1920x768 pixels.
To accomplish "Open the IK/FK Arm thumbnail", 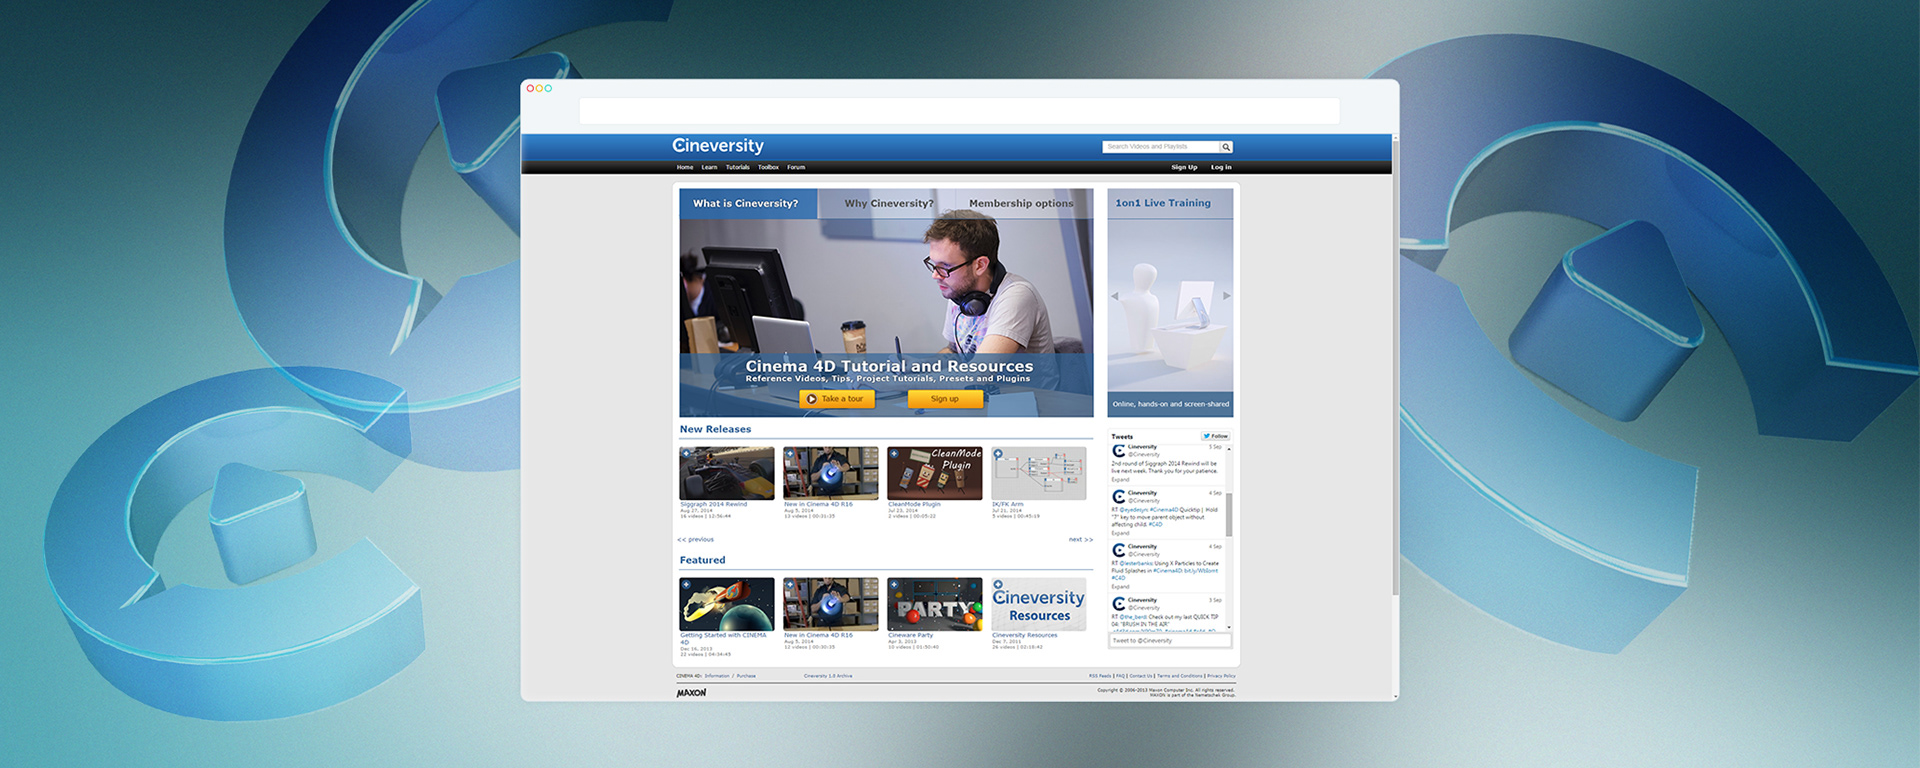I will (1039, 474).
